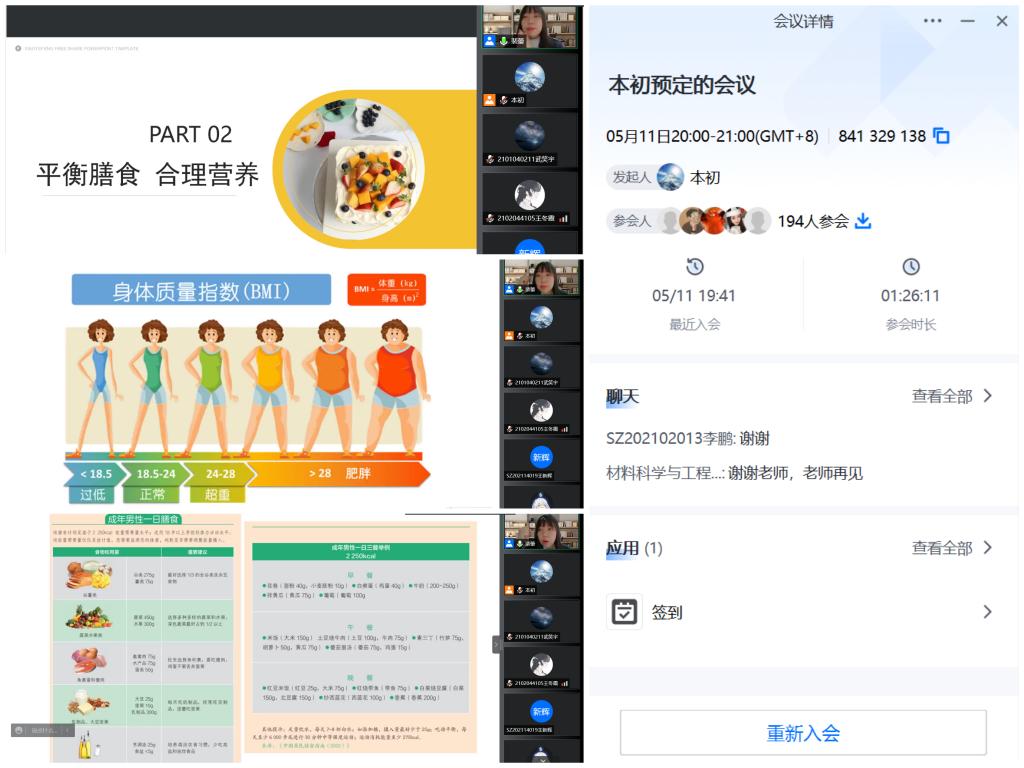Click the 签到 check-in calendar icon
The height and width of the screenshot is (768, 1024).
click(624, 612)
